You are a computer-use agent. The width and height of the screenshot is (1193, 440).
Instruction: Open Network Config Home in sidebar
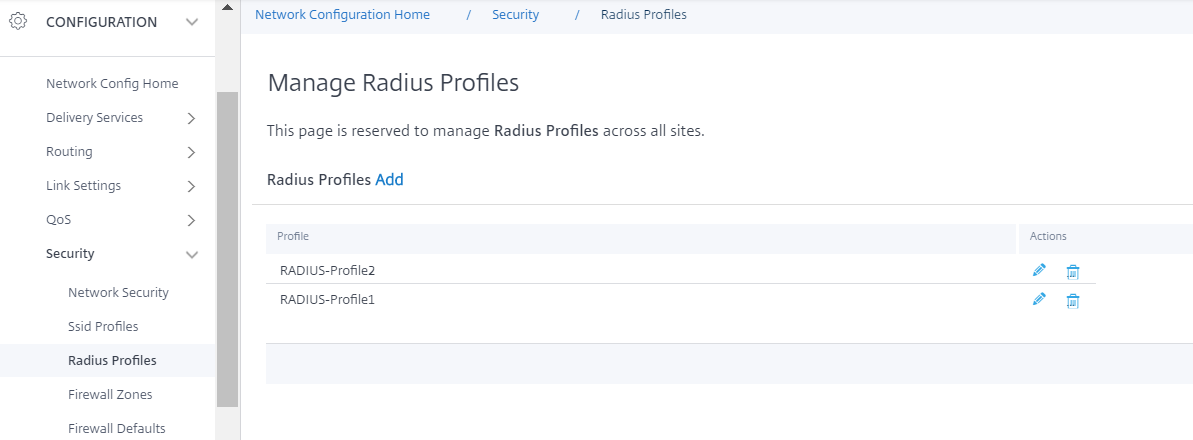pyautogui.click(x=112, y=84)
